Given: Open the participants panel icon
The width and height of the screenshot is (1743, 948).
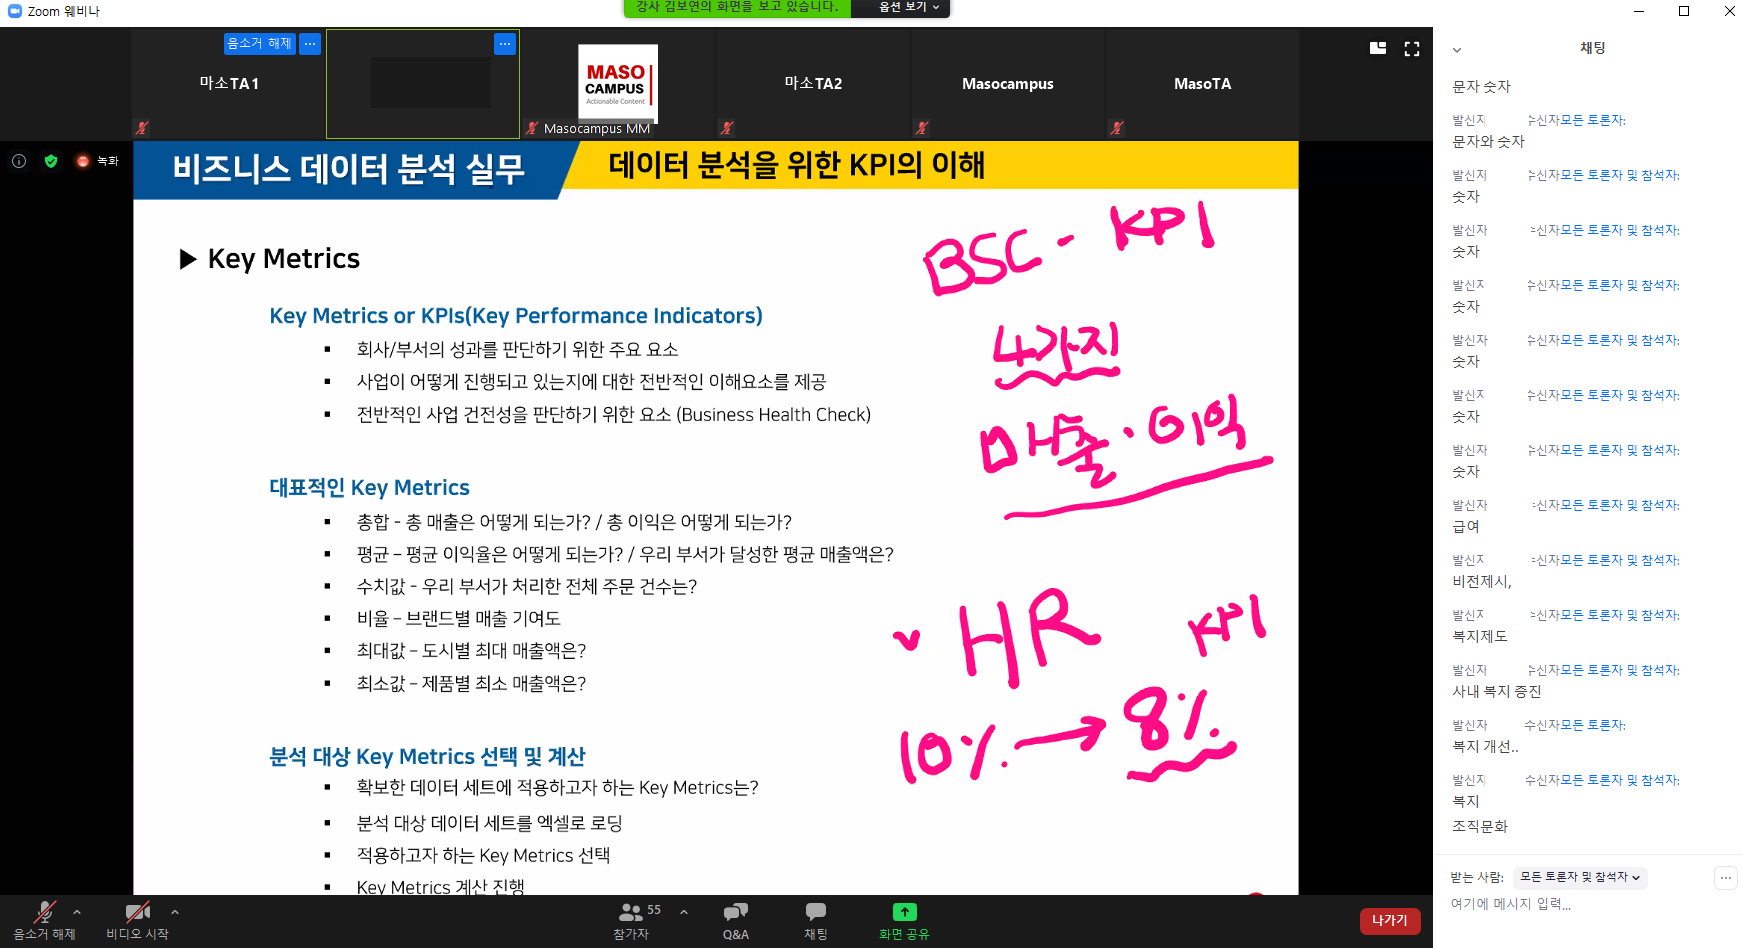Looking at the screenshot, I should click(631, 912).
